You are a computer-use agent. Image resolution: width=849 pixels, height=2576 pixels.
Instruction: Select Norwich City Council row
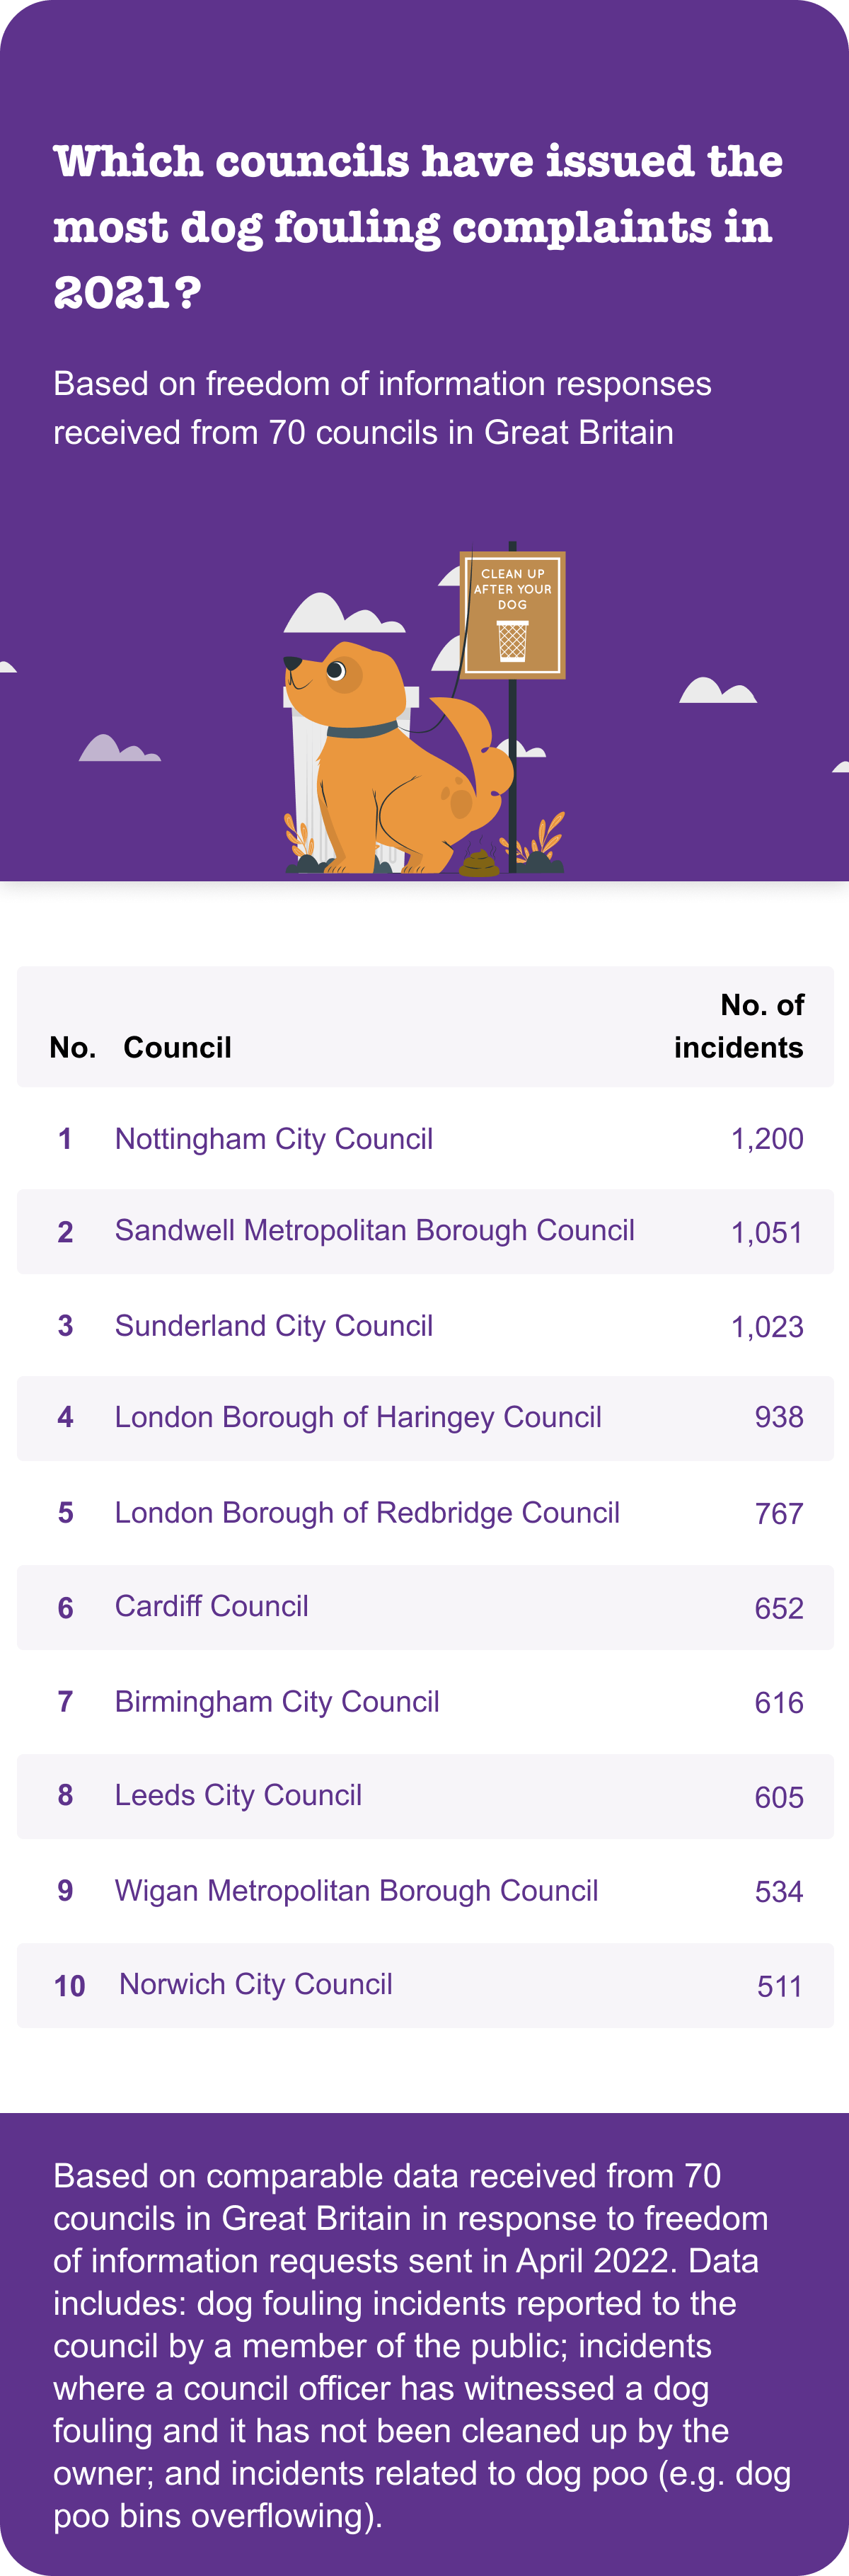[x=425, y=1985]
